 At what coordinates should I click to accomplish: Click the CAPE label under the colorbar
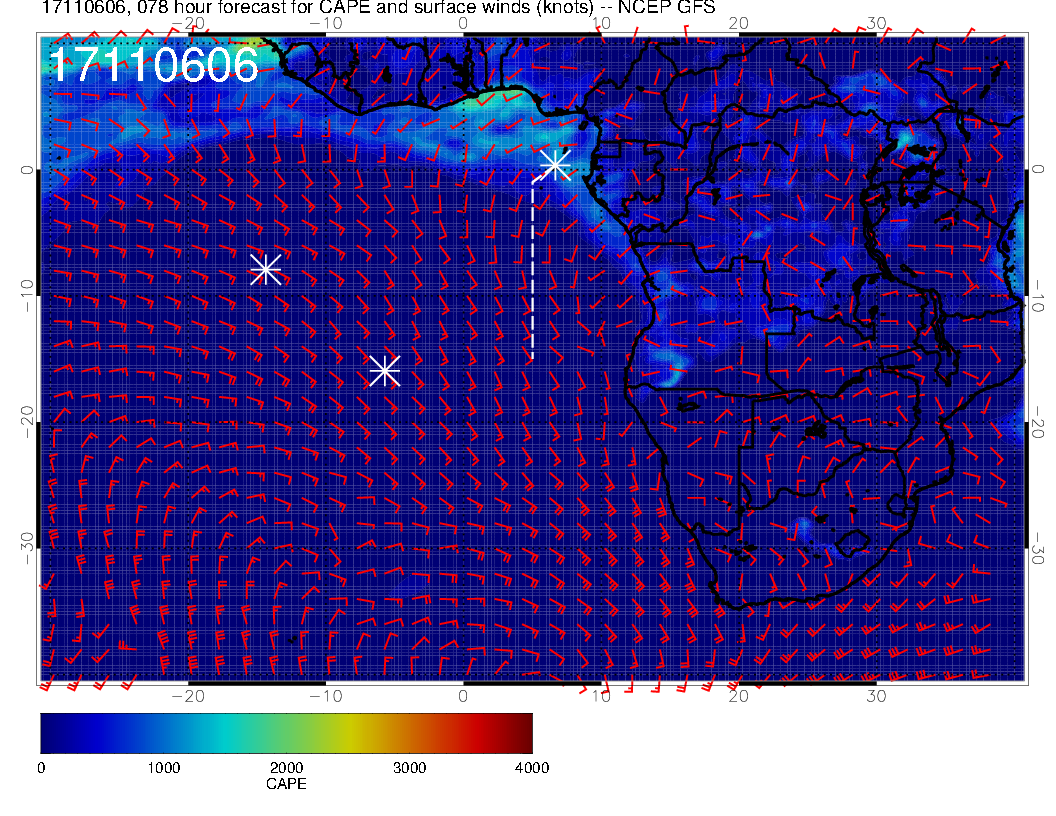[x=286, y=784]
